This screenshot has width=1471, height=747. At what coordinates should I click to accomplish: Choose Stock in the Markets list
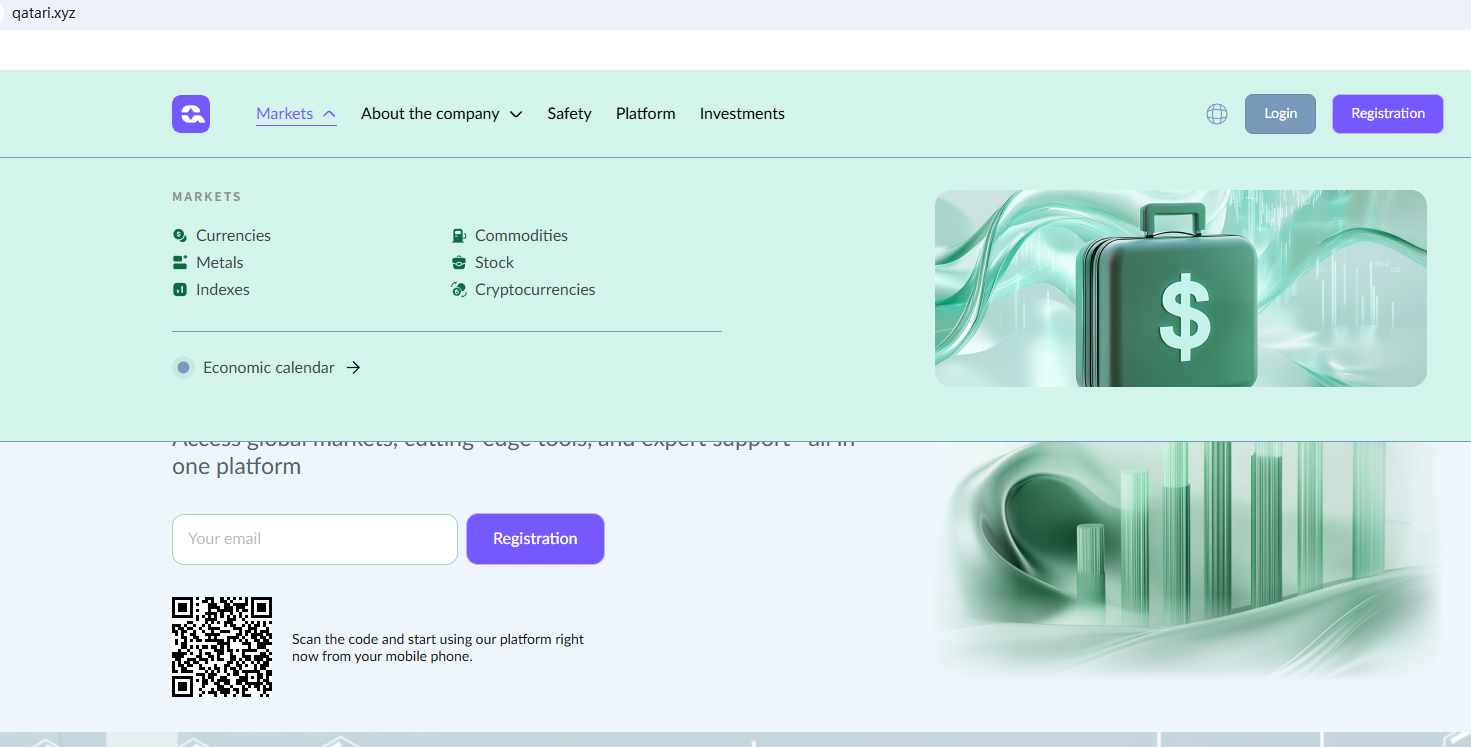[x=494, y=262]
